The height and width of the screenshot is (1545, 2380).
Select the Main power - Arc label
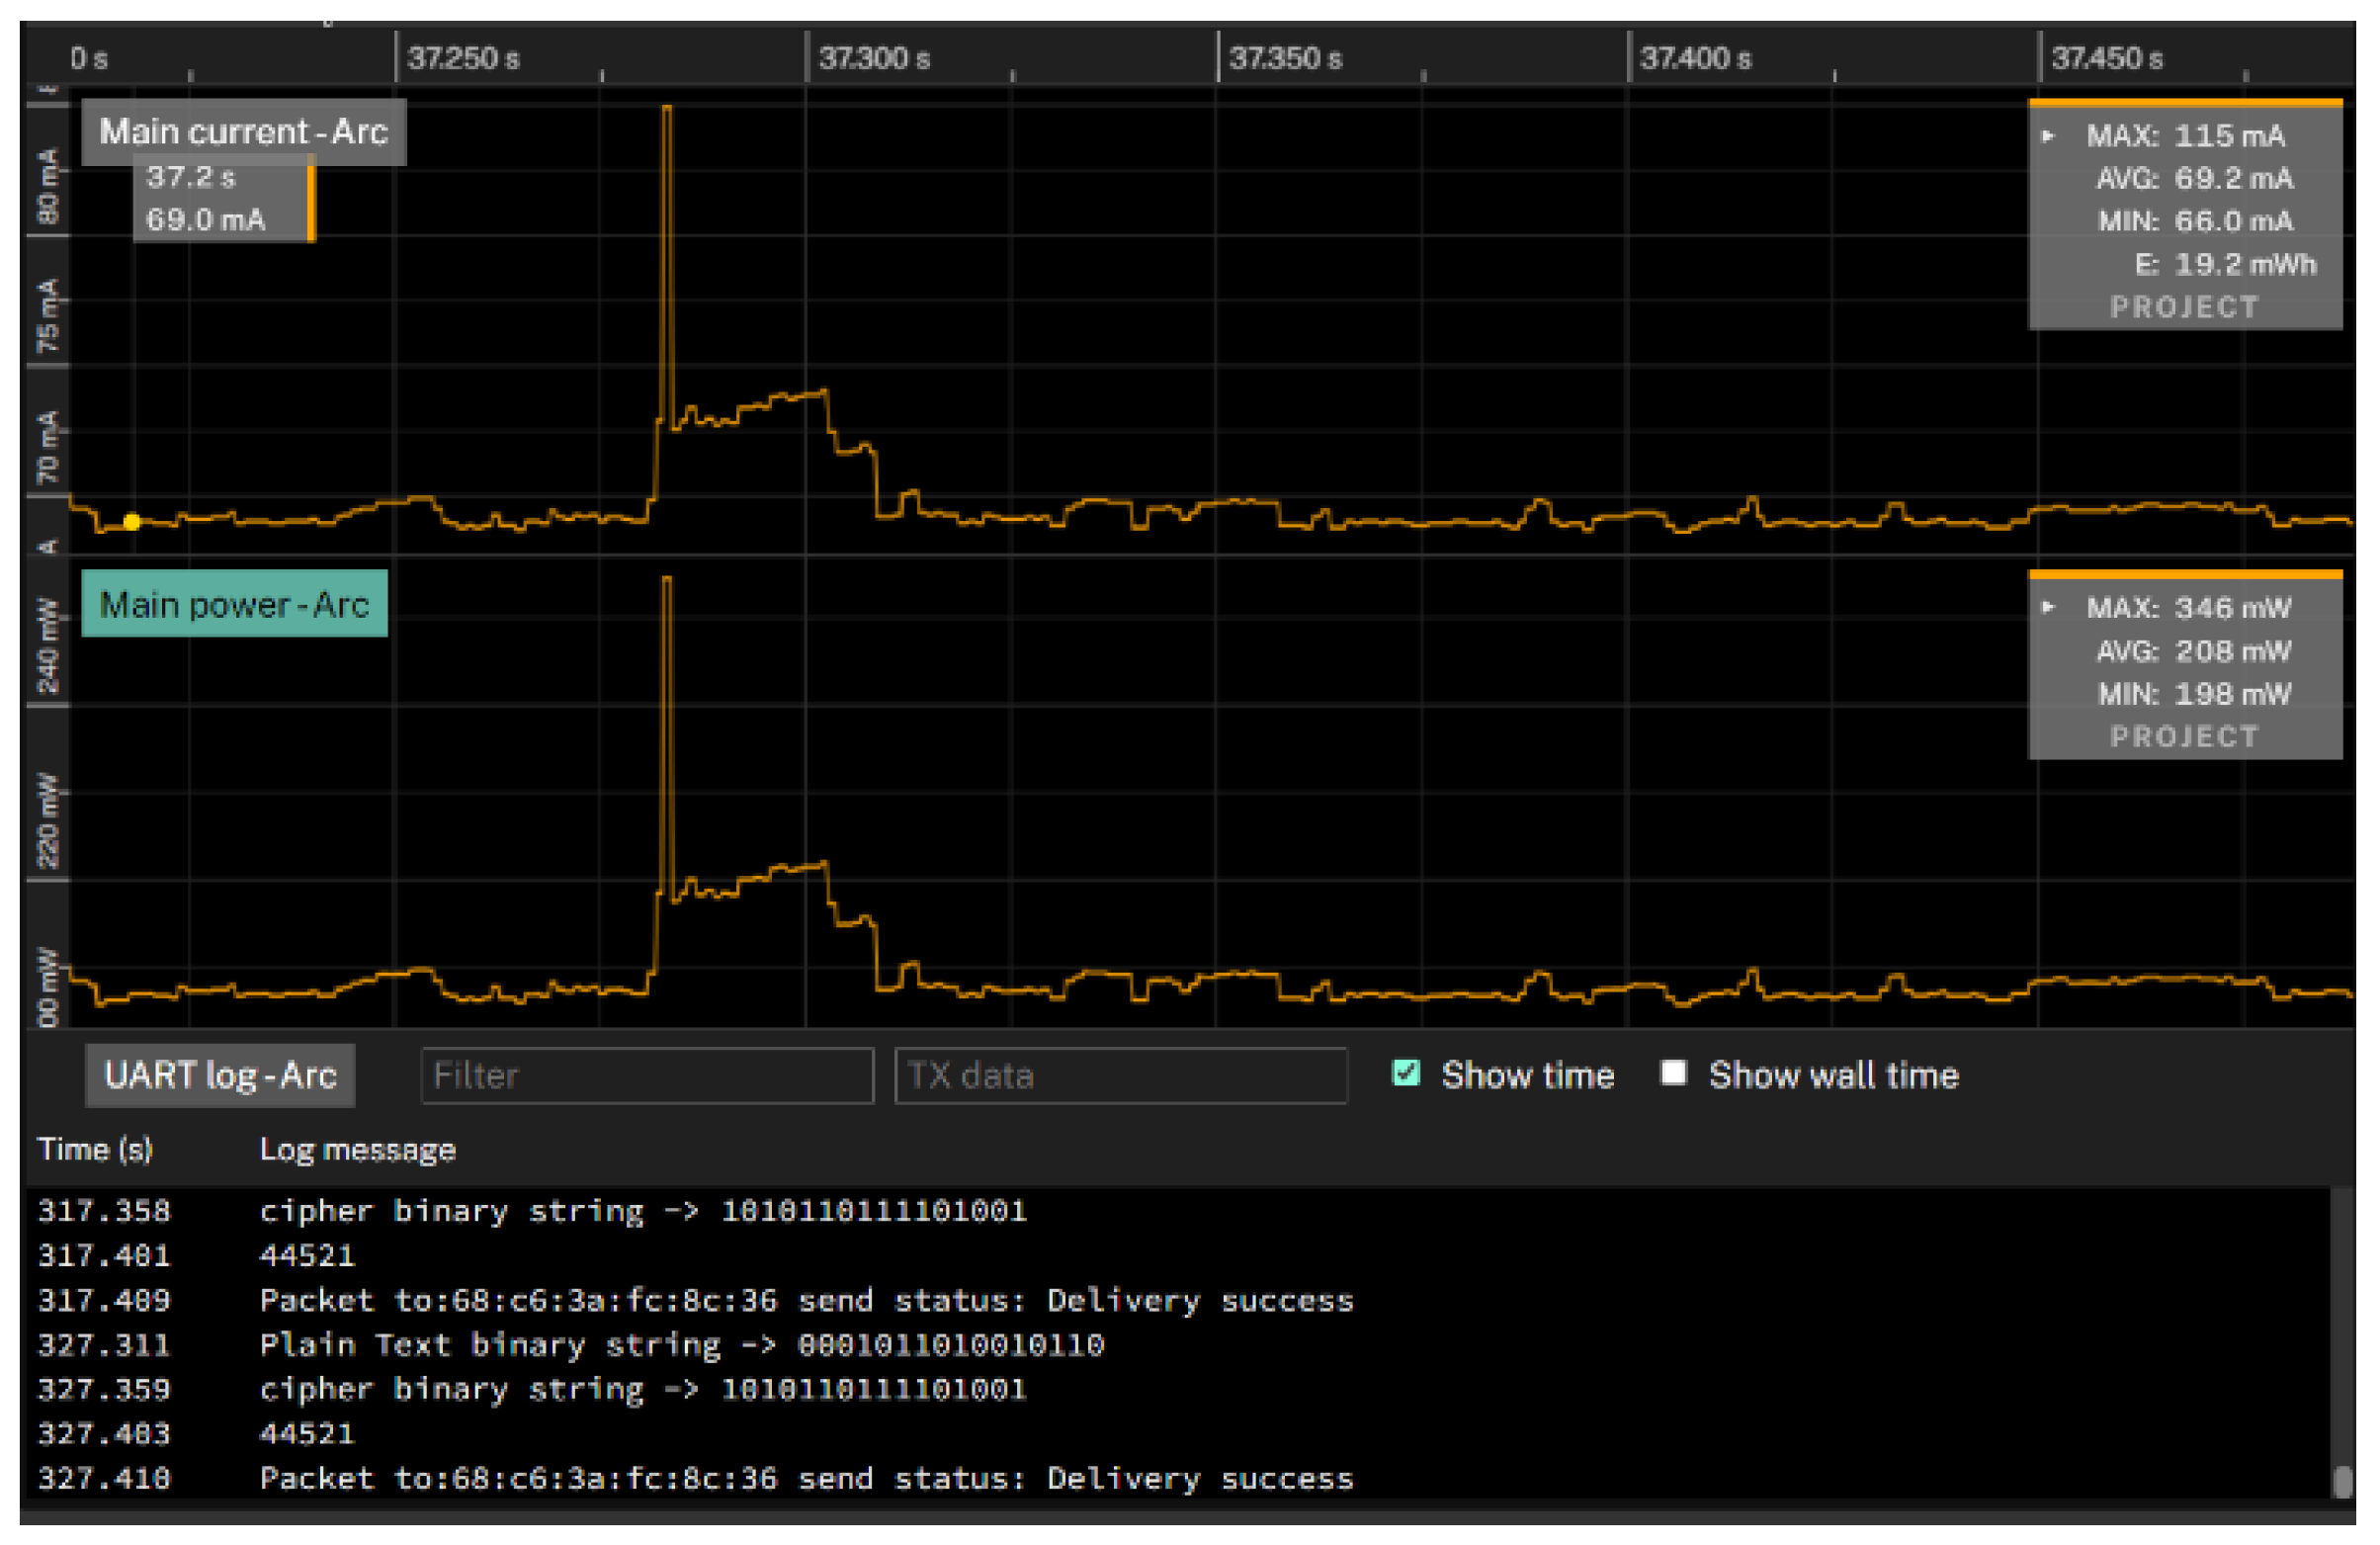[x=234, y=604]
